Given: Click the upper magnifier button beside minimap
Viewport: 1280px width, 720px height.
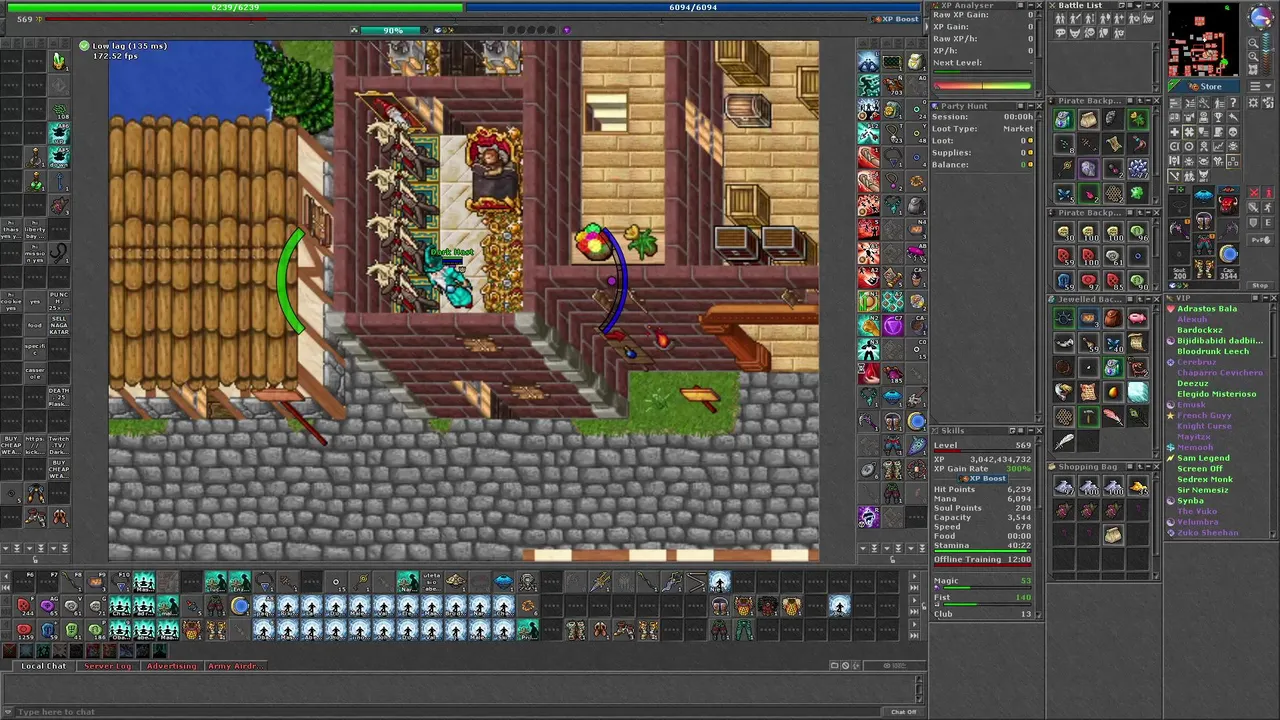Looking at the screenshot, I should [1253, 42].
